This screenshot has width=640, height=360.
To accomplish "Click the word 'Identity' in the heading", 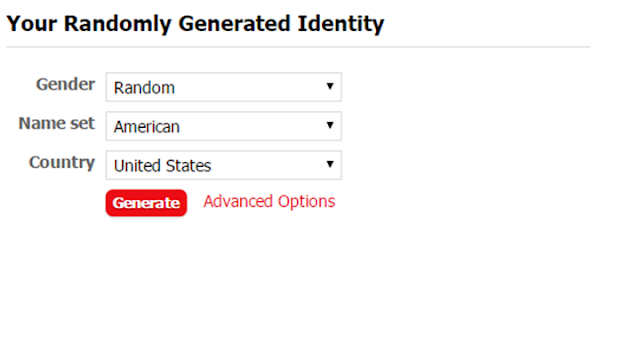I will point(341,24).
